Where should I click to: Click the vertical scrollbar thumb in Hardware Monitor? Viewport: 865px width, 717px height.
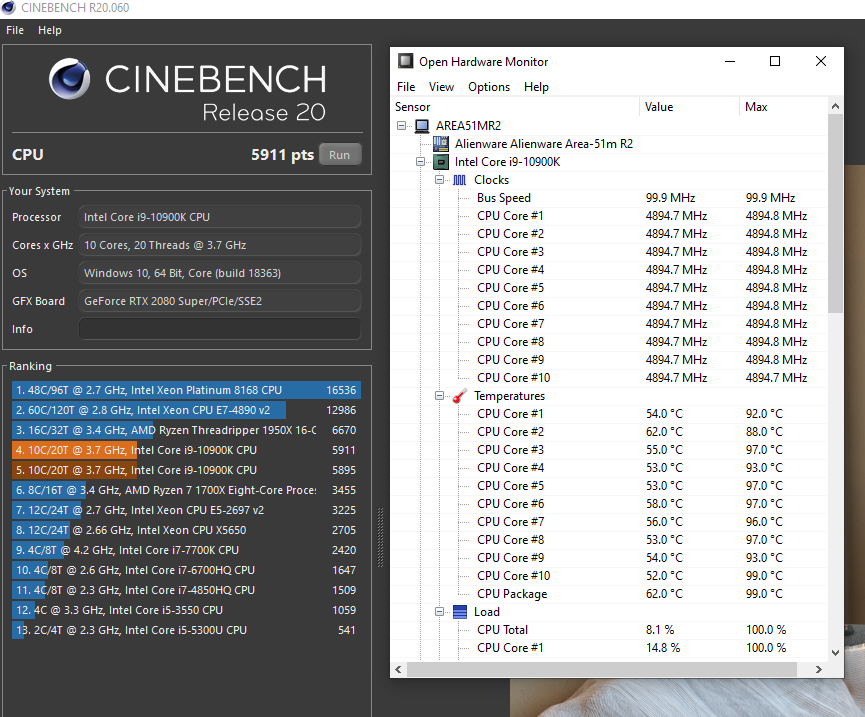tap(835, 214)
